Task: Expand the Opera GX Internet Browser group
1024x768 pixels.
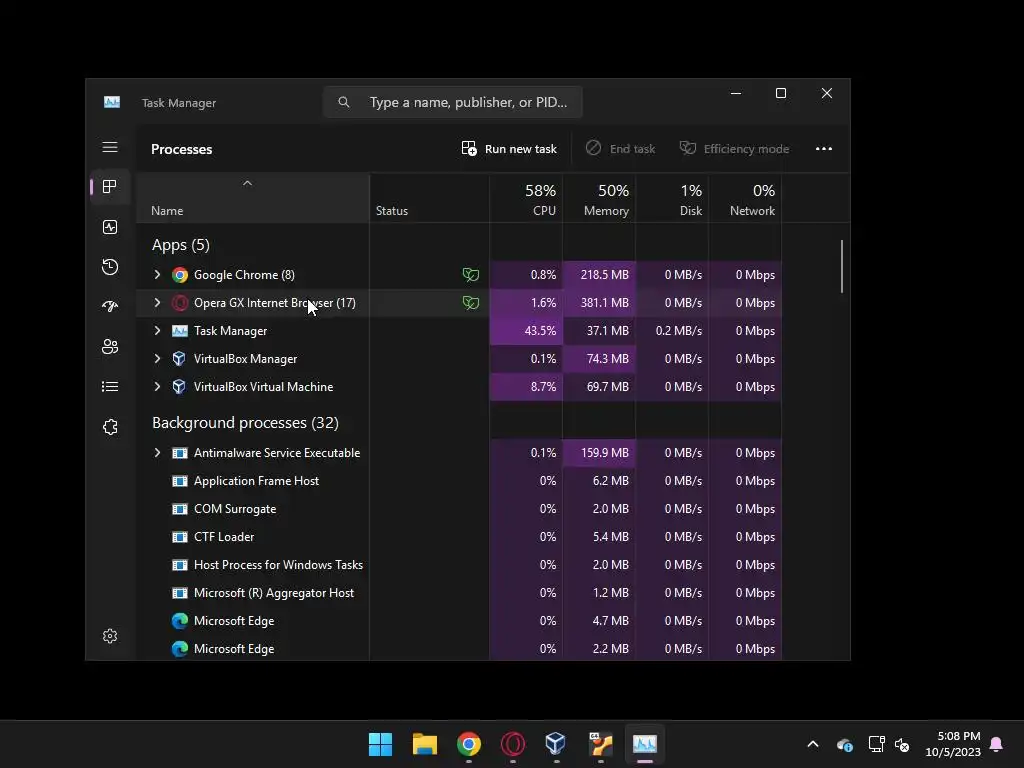Action: pos(157,303)
